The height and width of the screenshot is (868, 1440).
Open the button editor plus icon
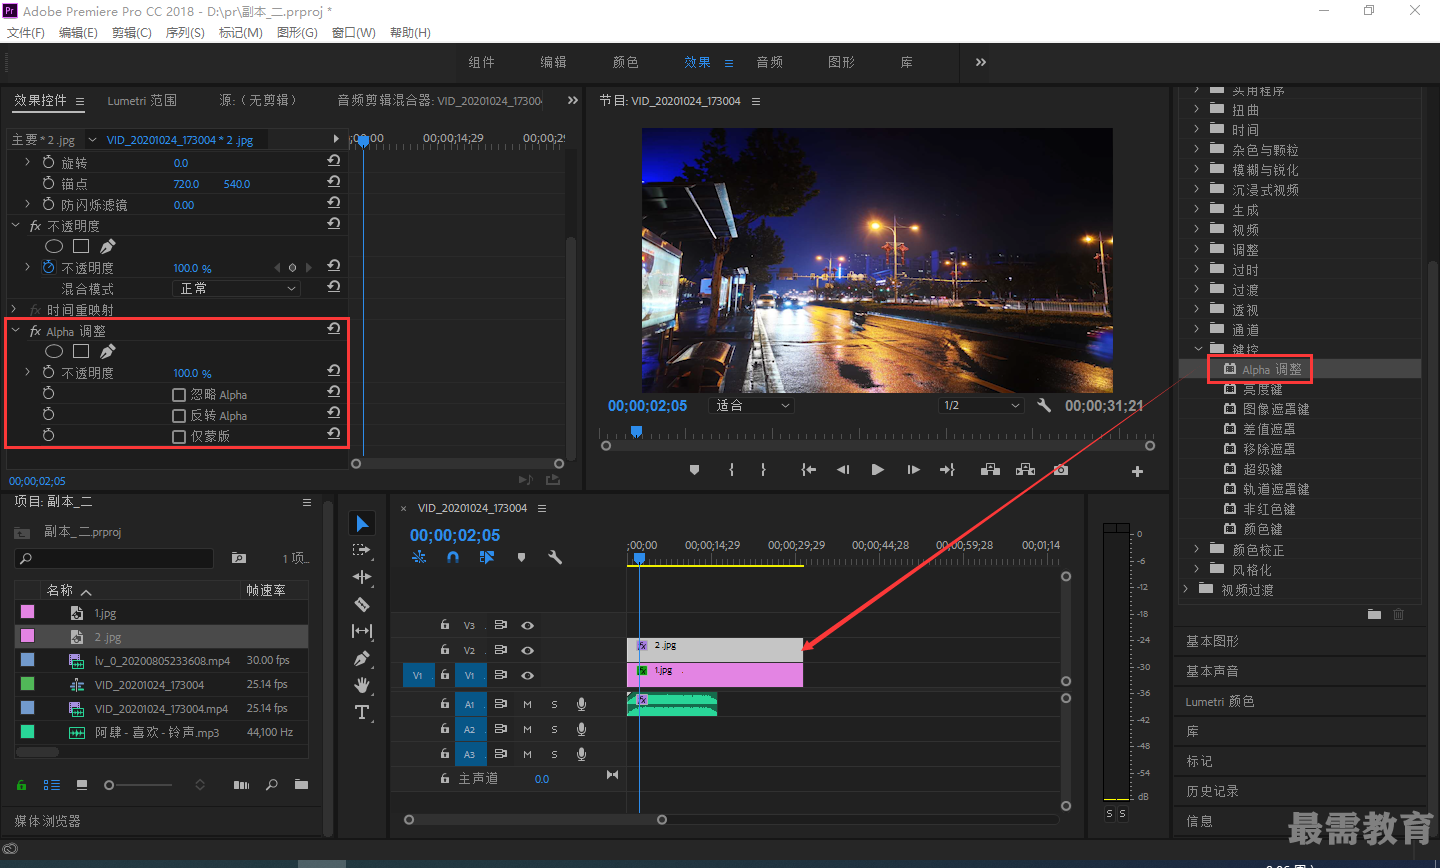pyautogui.click(x=1137, y=471)
